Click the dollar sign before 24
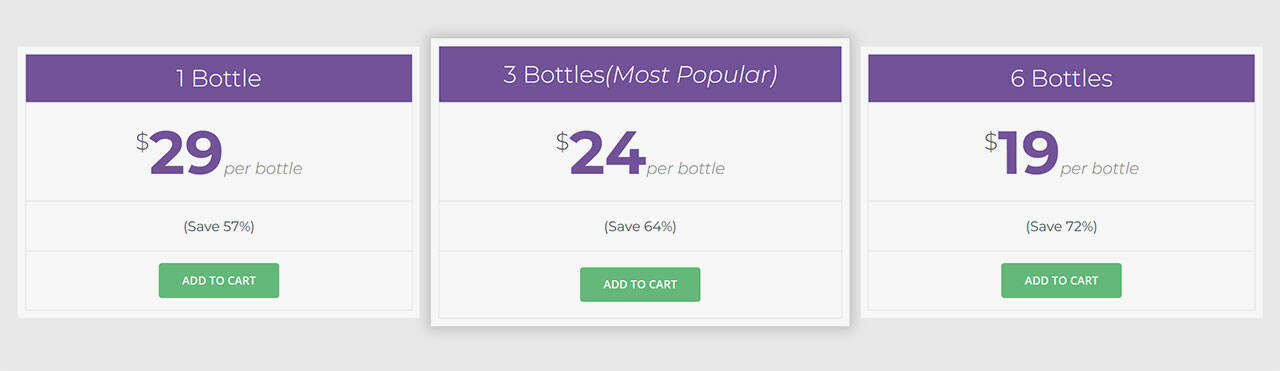1280x371 pixels. point(562,142)
